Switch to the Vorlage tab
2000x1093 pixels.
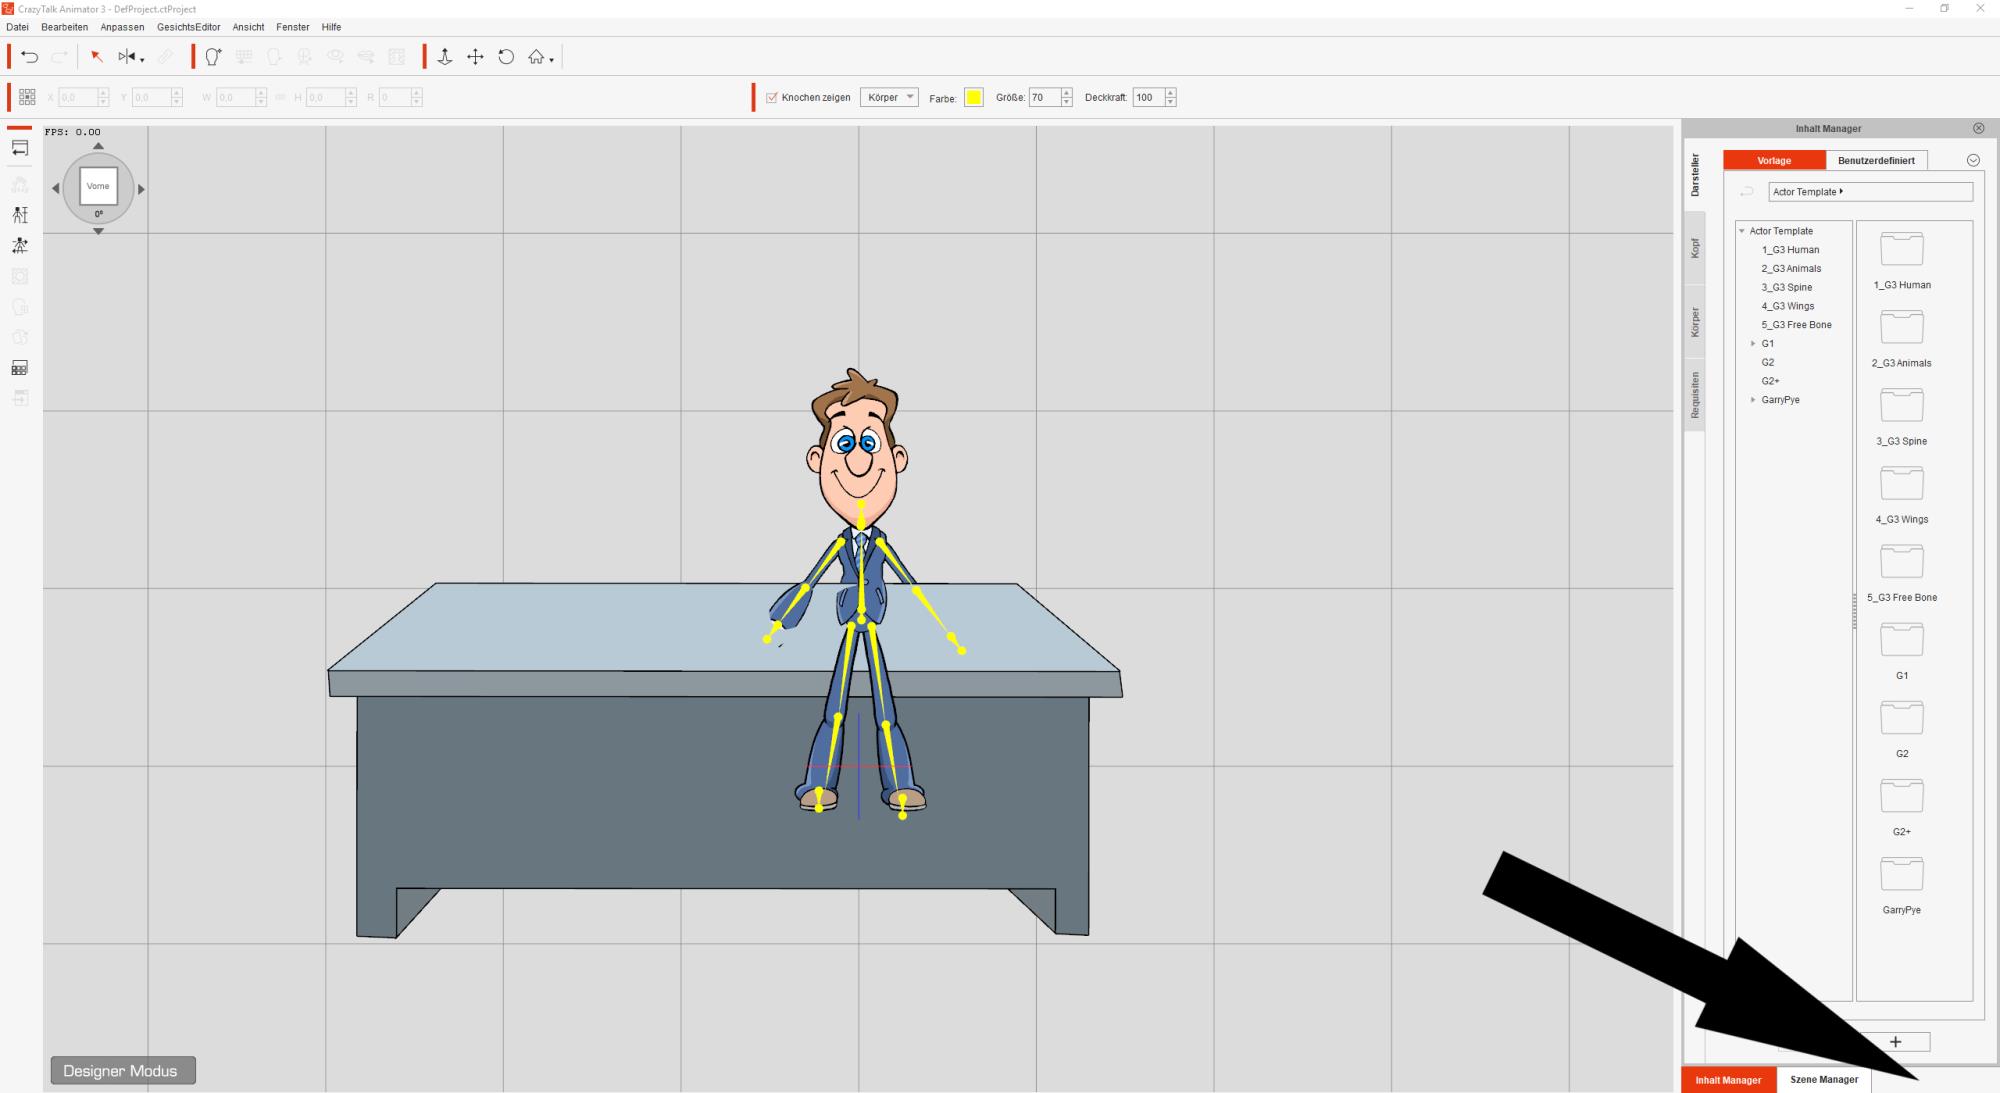pos(1774,160)
